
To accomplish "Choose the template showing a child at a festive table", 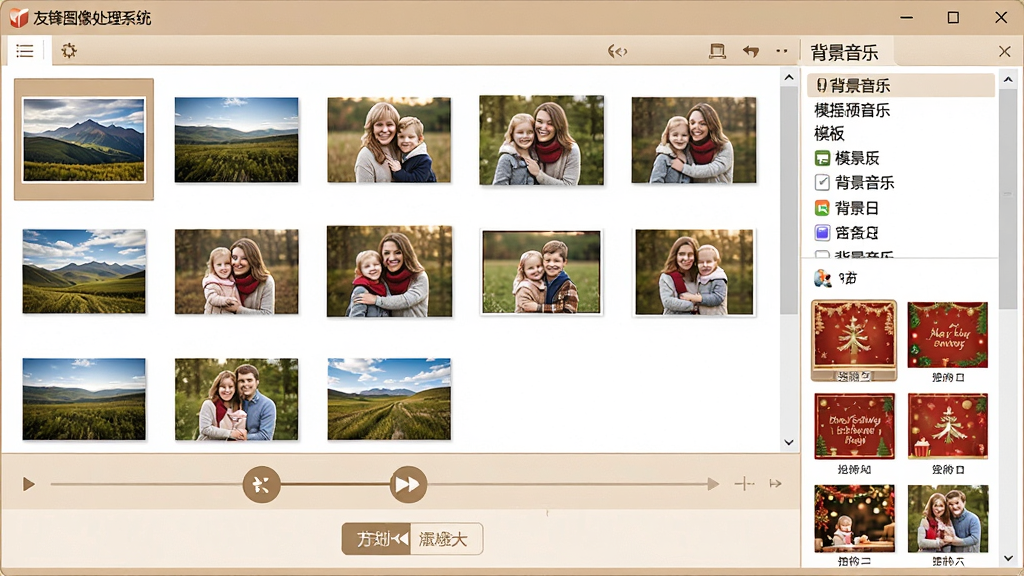I will [x=855, y=519].
